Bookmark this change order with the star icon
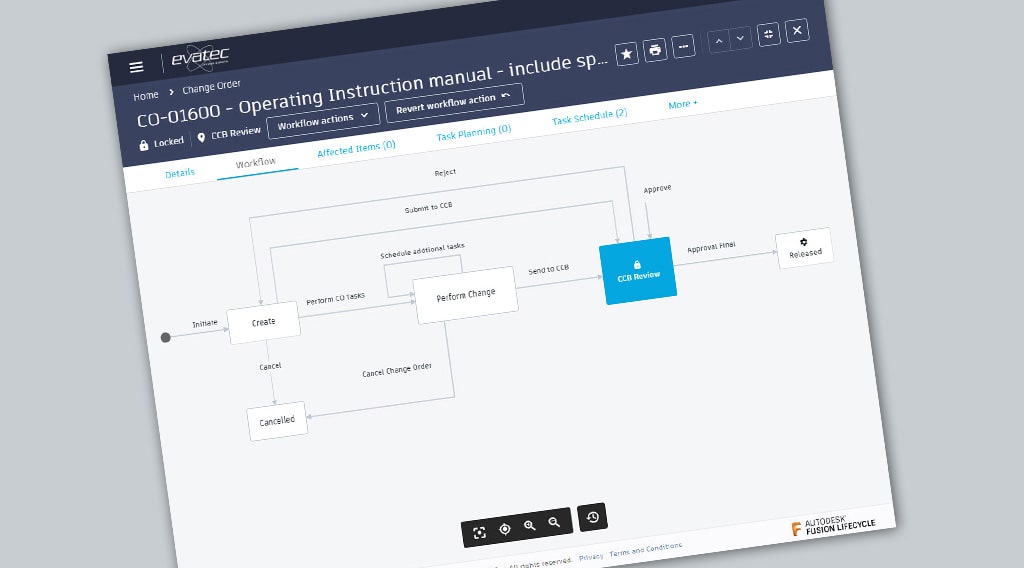This screenshot has width=1024, height=568. [626, 54]
